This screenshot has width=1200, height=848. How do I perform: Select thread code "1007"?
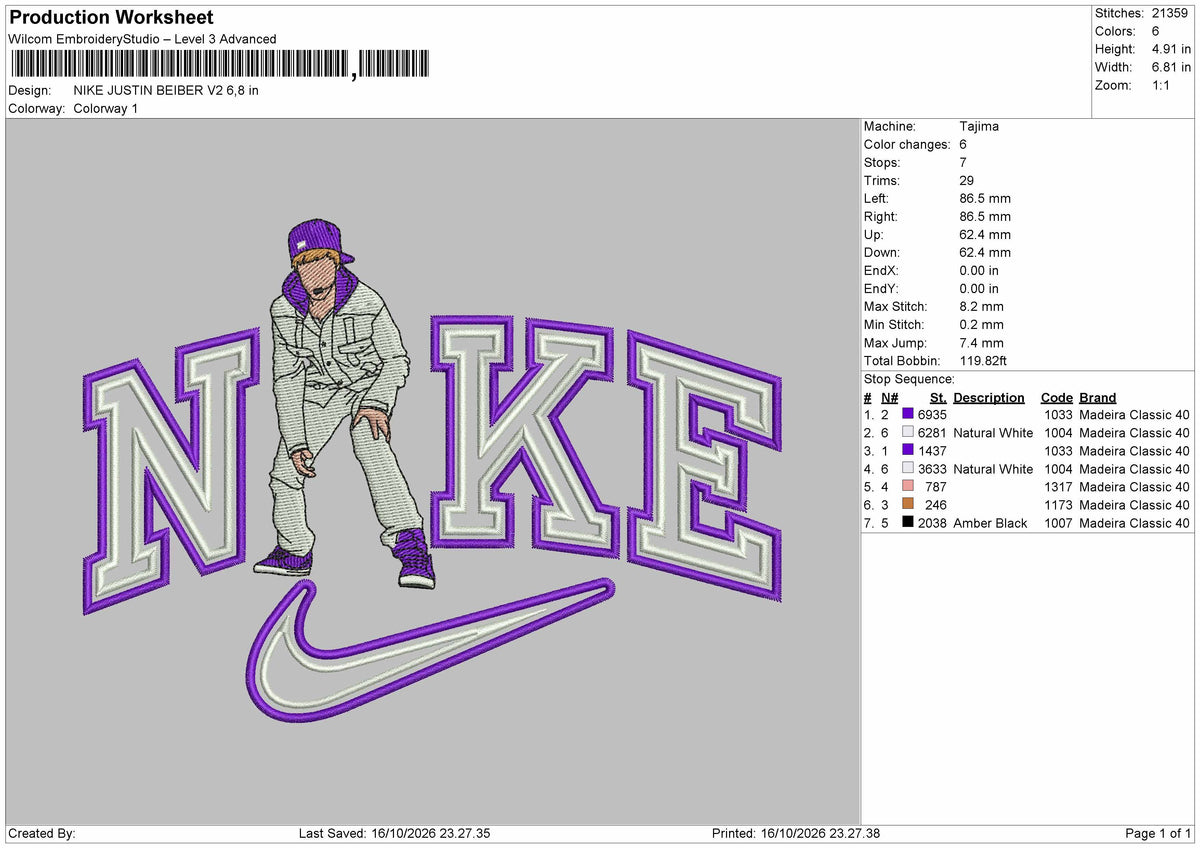click(1058, 523)
